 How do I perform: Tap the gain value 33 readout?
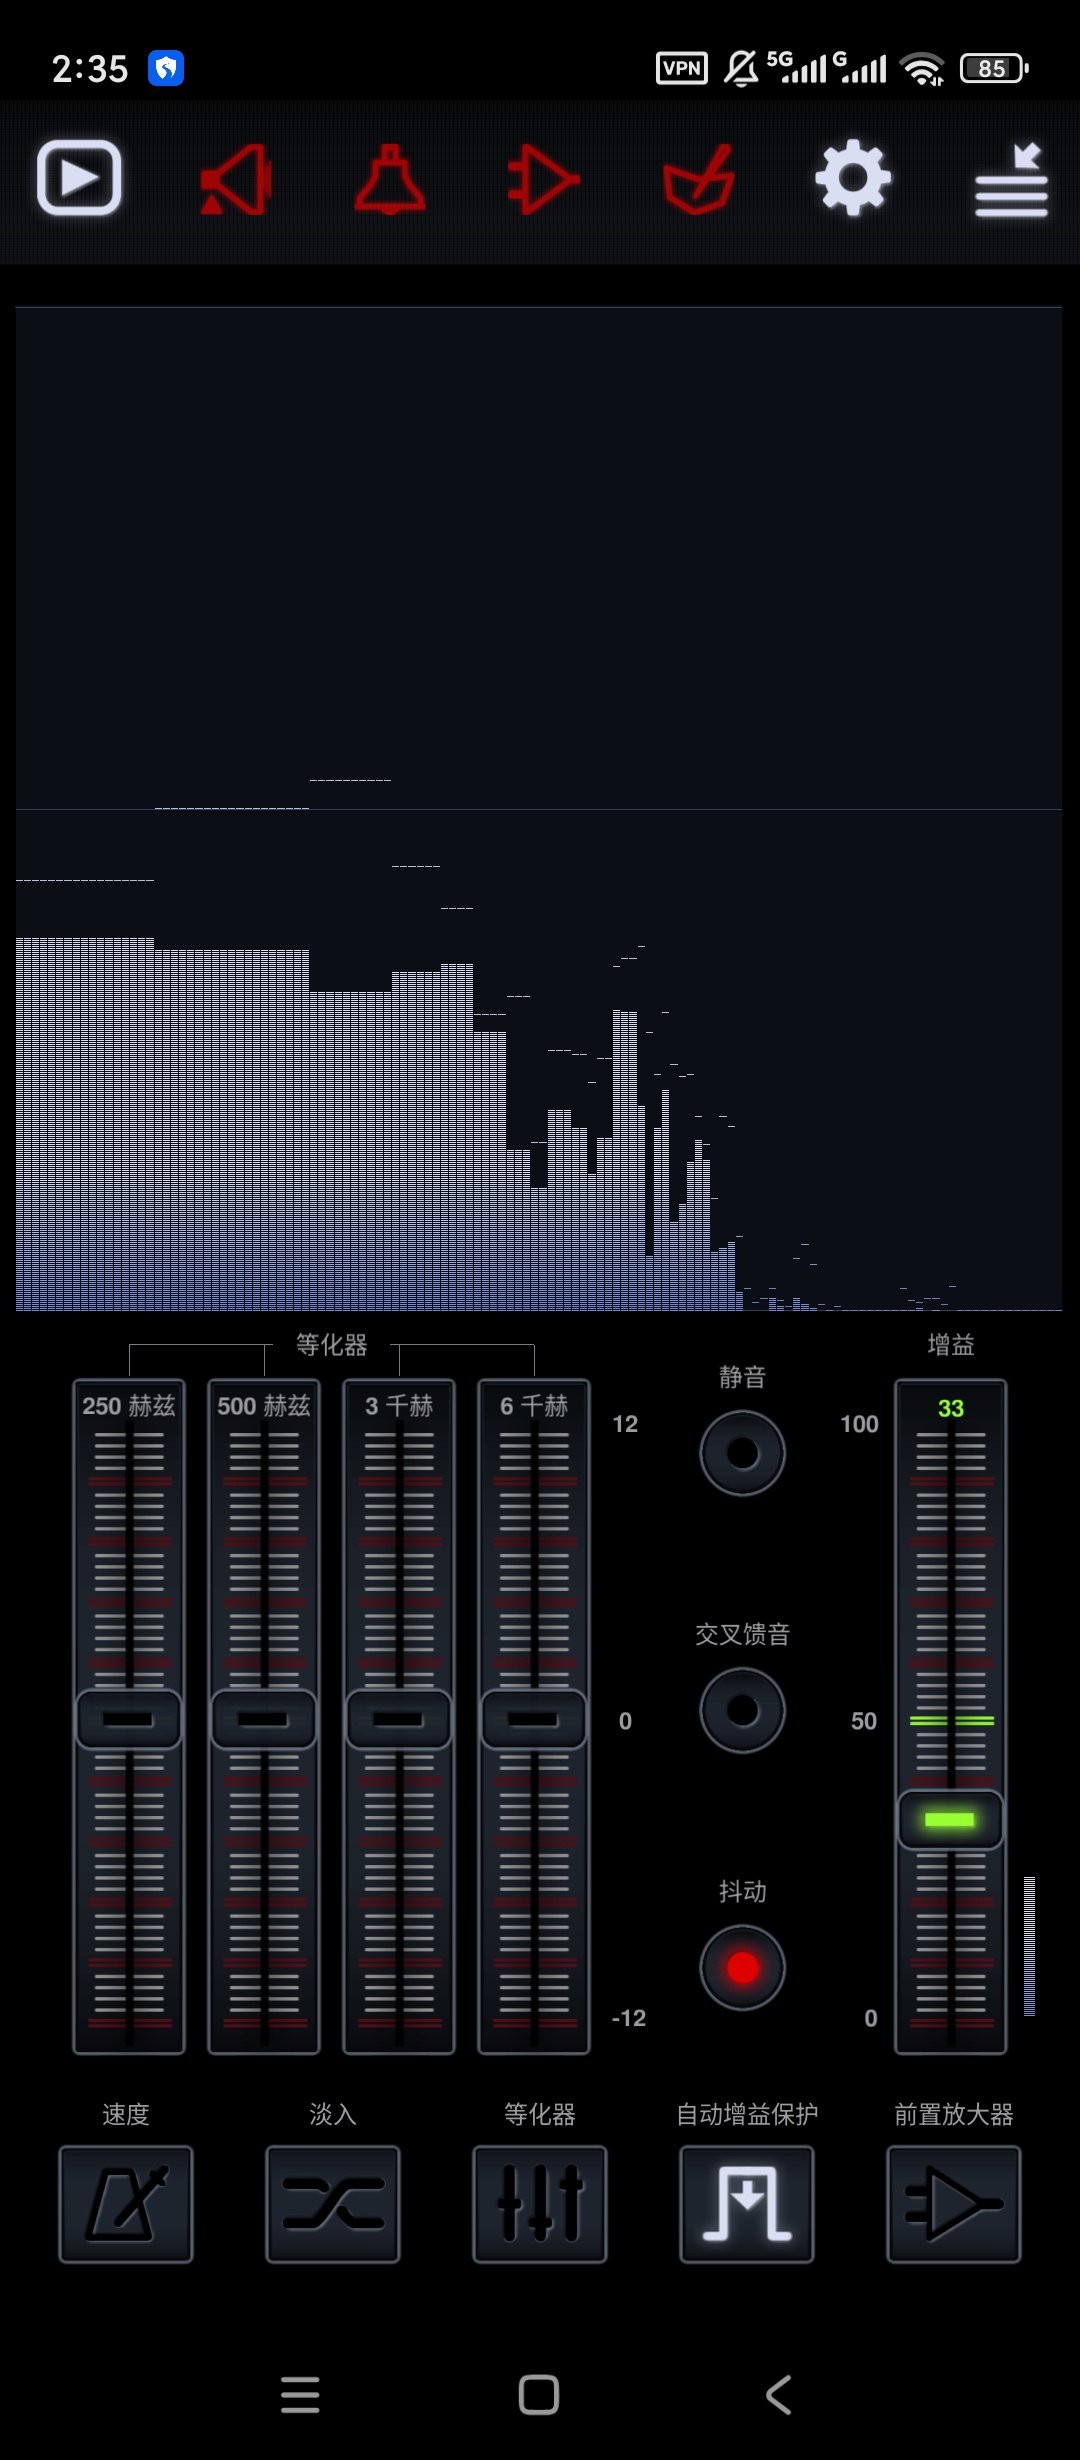click(x=951, y=1408)
